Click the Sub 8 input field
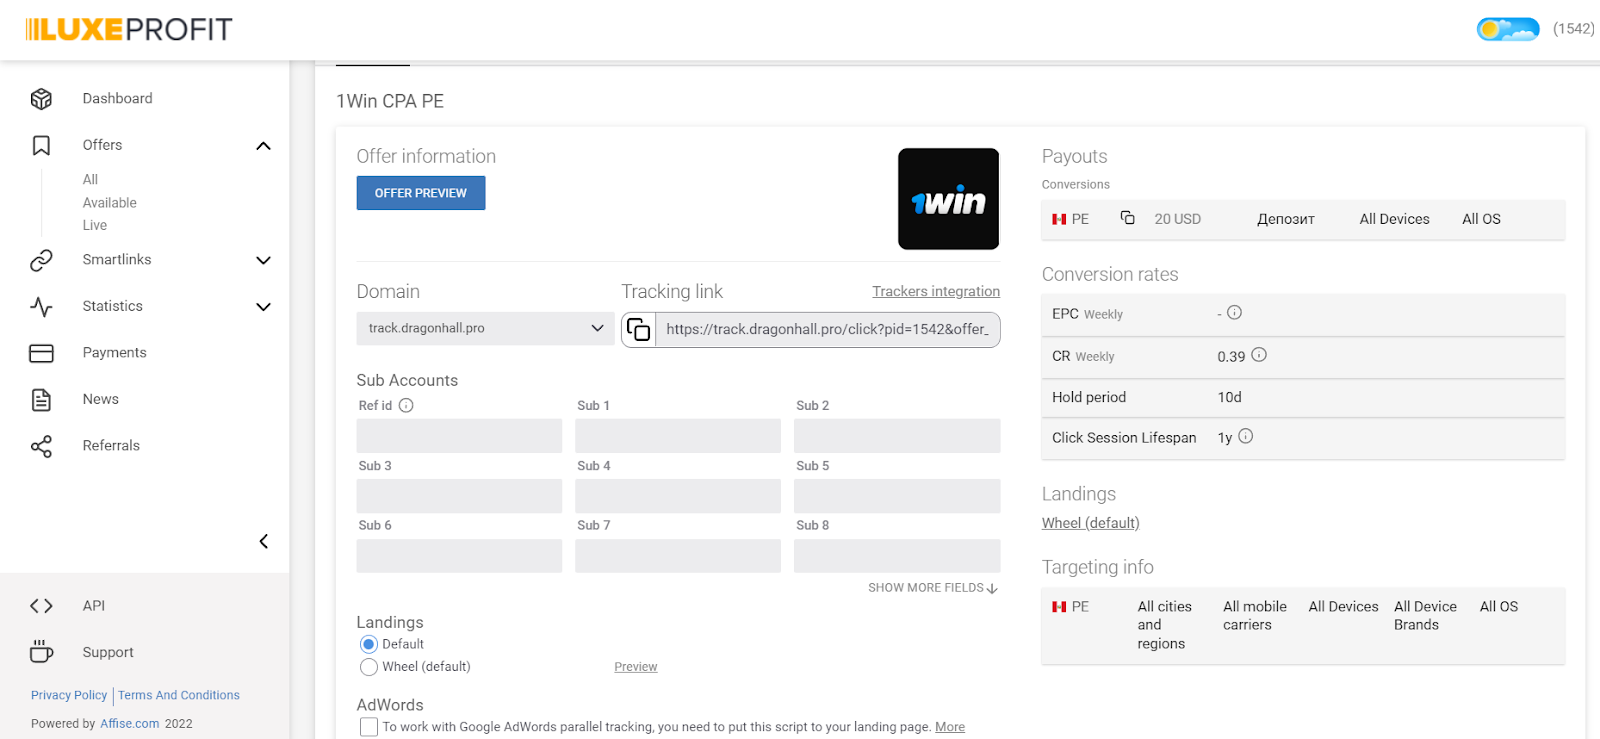Screen dimensions: 1600x739 [897, 556]
